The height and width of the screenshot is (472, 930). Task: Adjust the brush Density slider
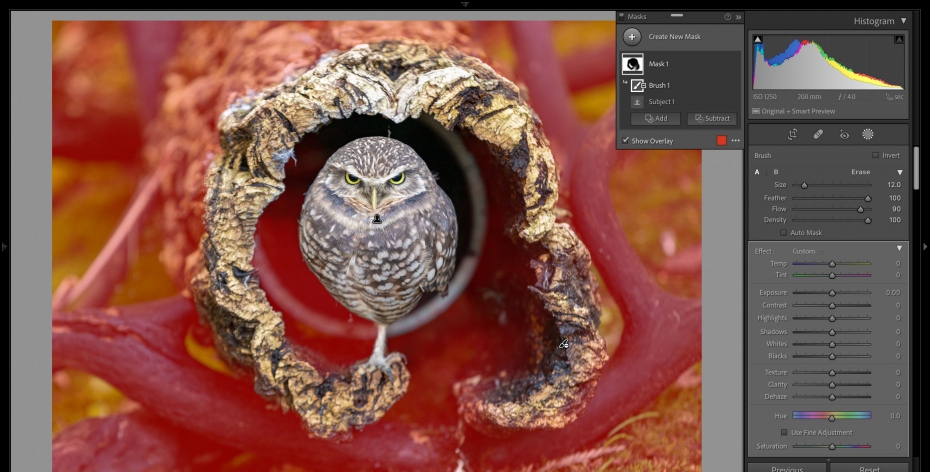coord(832,220)
